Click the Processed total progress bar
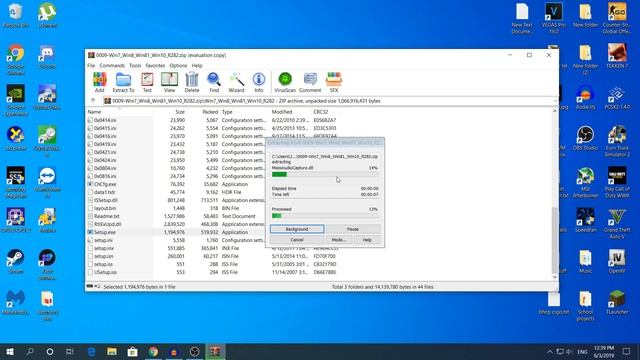640x360 pixels. pos(325,216)
